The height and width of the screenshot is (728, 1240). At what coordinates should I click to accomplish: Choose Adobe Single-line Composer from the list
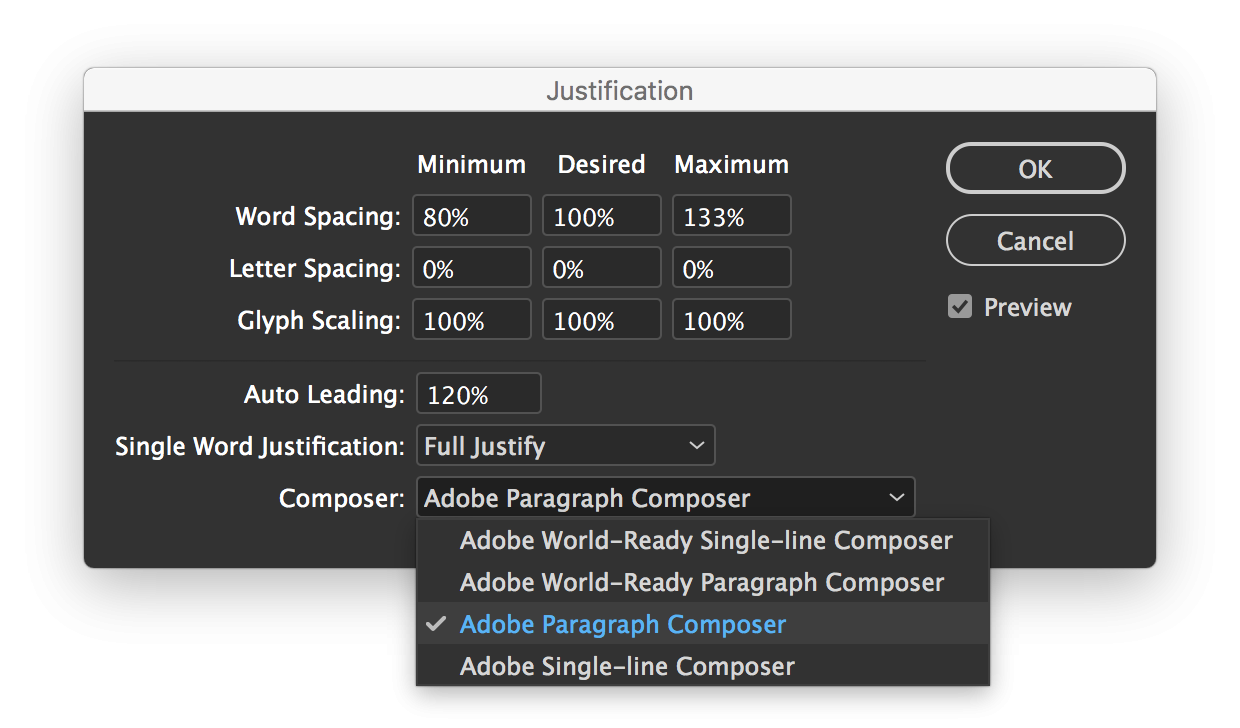click(x=626, y=666)
